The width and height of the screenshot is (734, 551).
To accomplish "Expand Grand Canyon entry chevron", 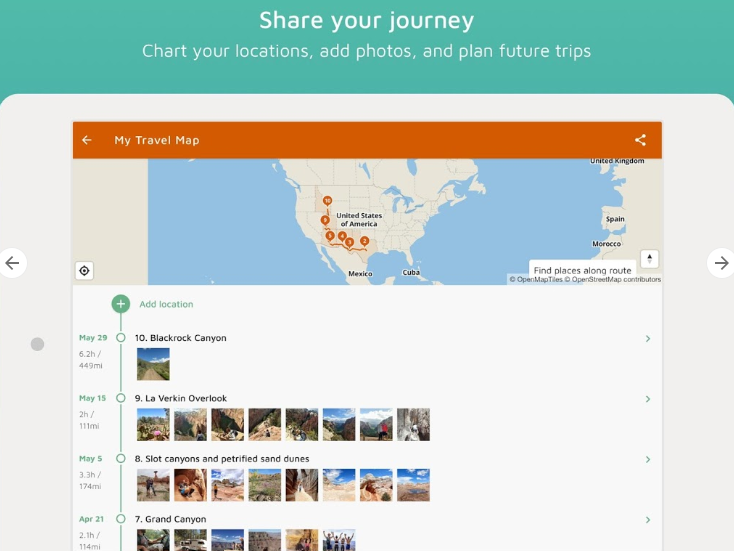I will (x=648, y=520).
